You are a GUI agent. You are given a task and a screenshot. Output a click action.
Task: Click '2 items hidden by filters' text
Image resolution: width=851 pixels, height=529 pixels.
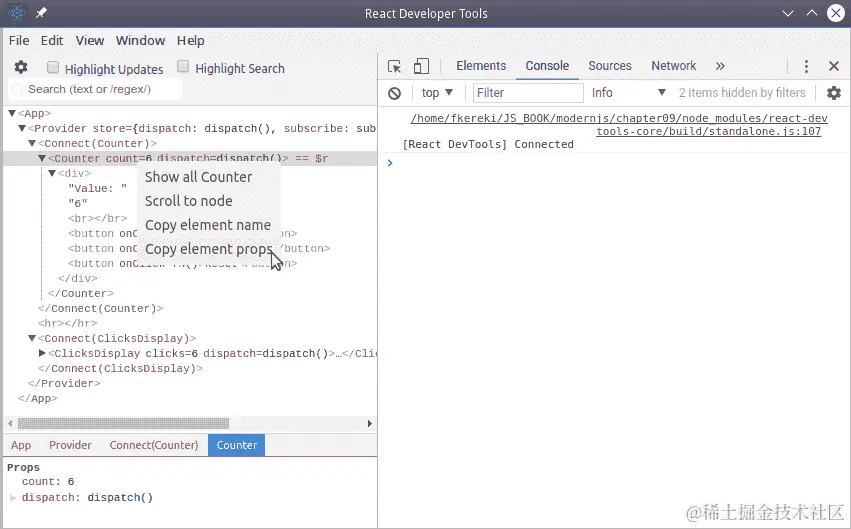coord(742,93)
